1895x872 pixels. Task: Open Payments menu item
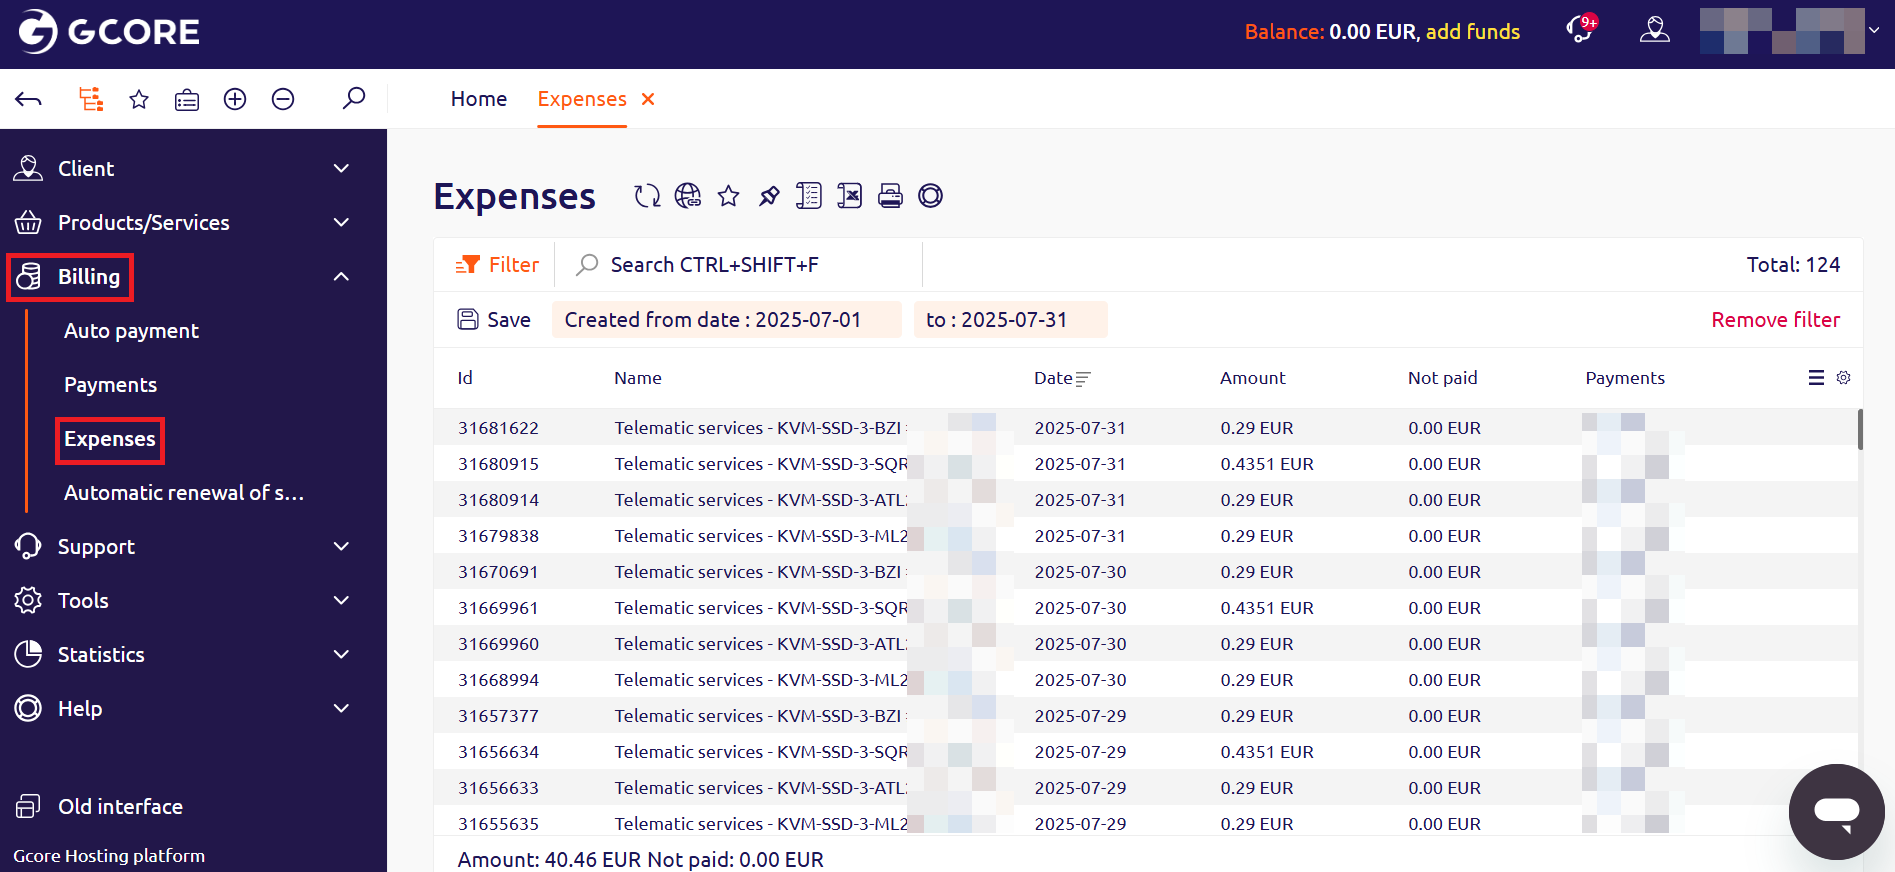point(110,384)
